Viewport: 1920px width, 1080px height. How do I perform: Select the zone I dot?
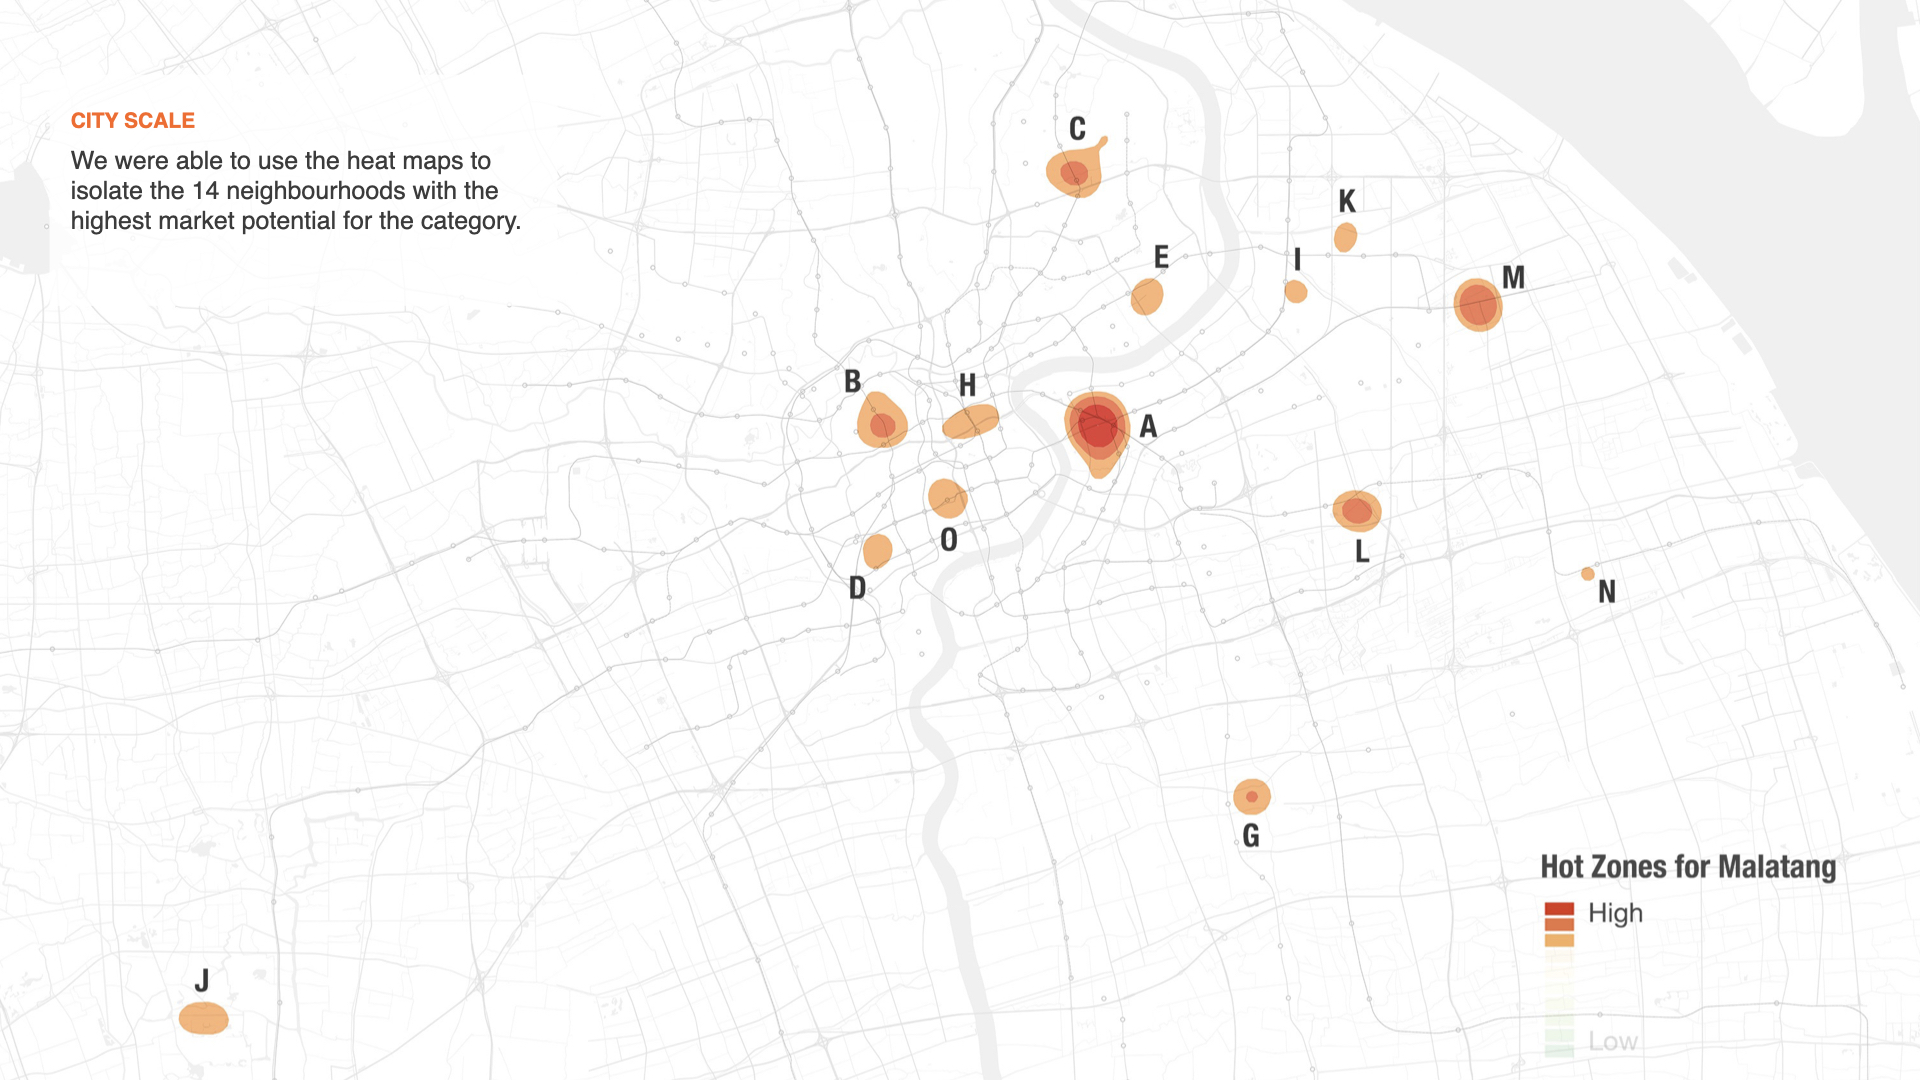1296,292
